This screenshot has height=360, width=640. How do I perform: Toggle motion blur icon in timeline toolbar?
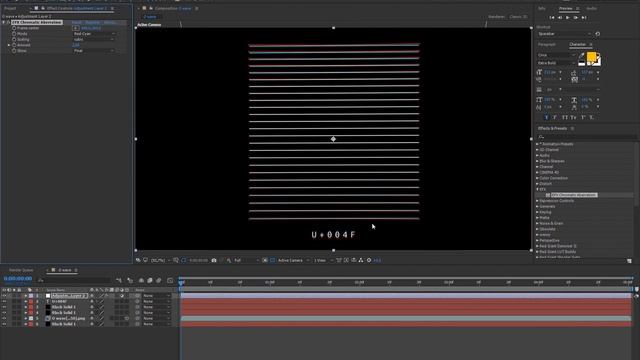158,280
